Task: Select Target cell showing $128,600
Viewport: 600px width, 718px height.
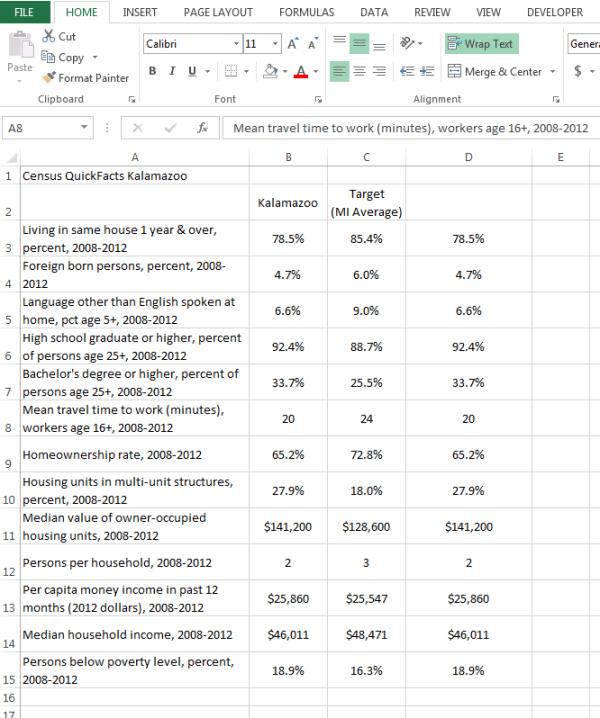Action: click(x=366, y=527)
